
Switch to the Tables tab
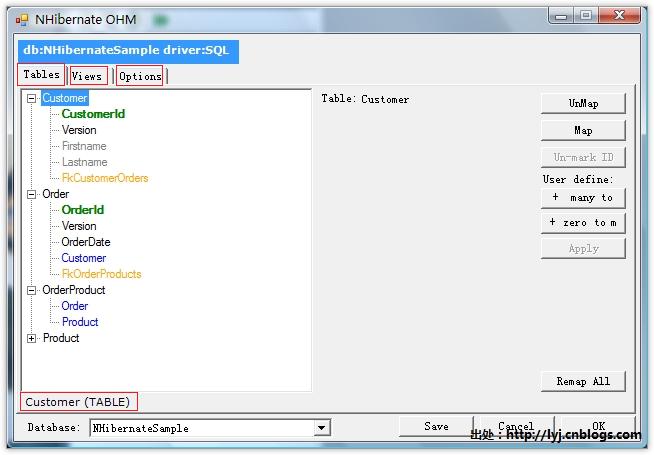click(41, 75)
